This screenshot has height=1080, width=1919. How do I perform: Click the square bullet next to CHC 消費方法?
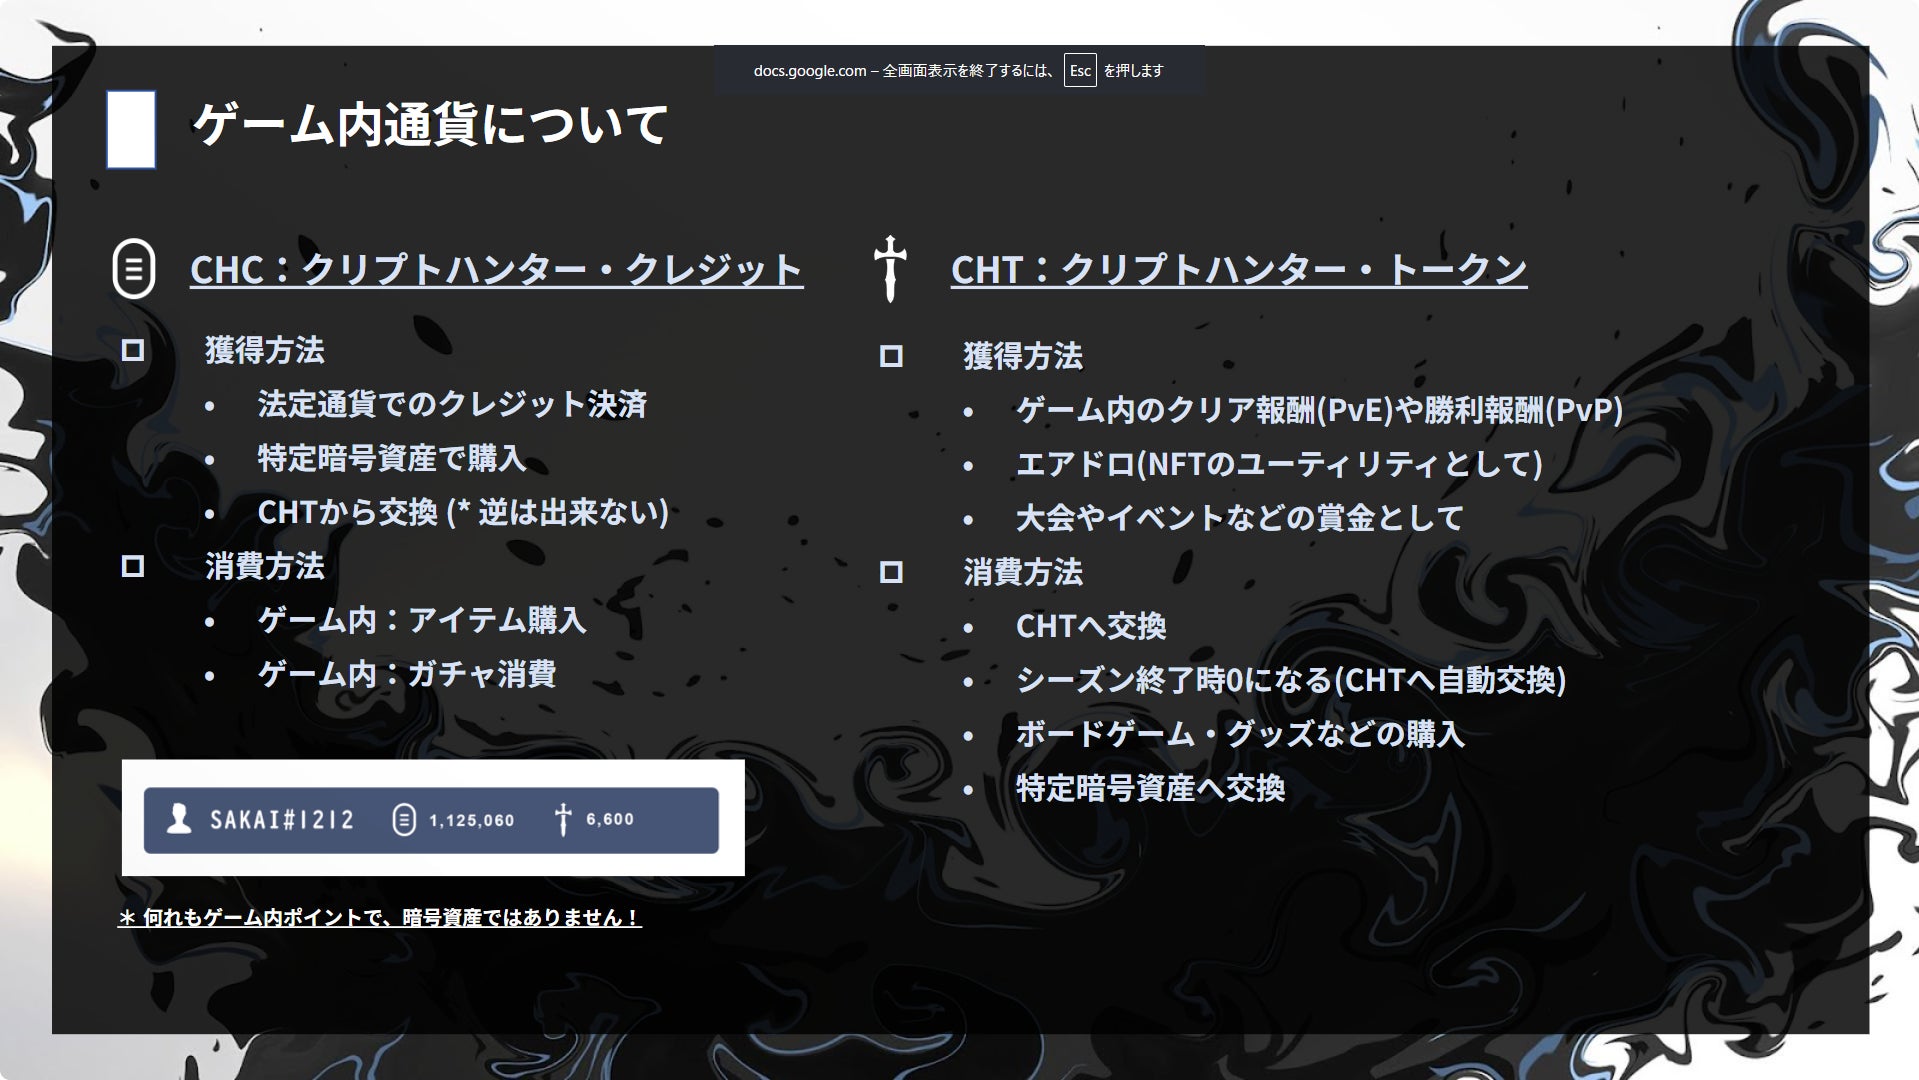pos(133,567)
